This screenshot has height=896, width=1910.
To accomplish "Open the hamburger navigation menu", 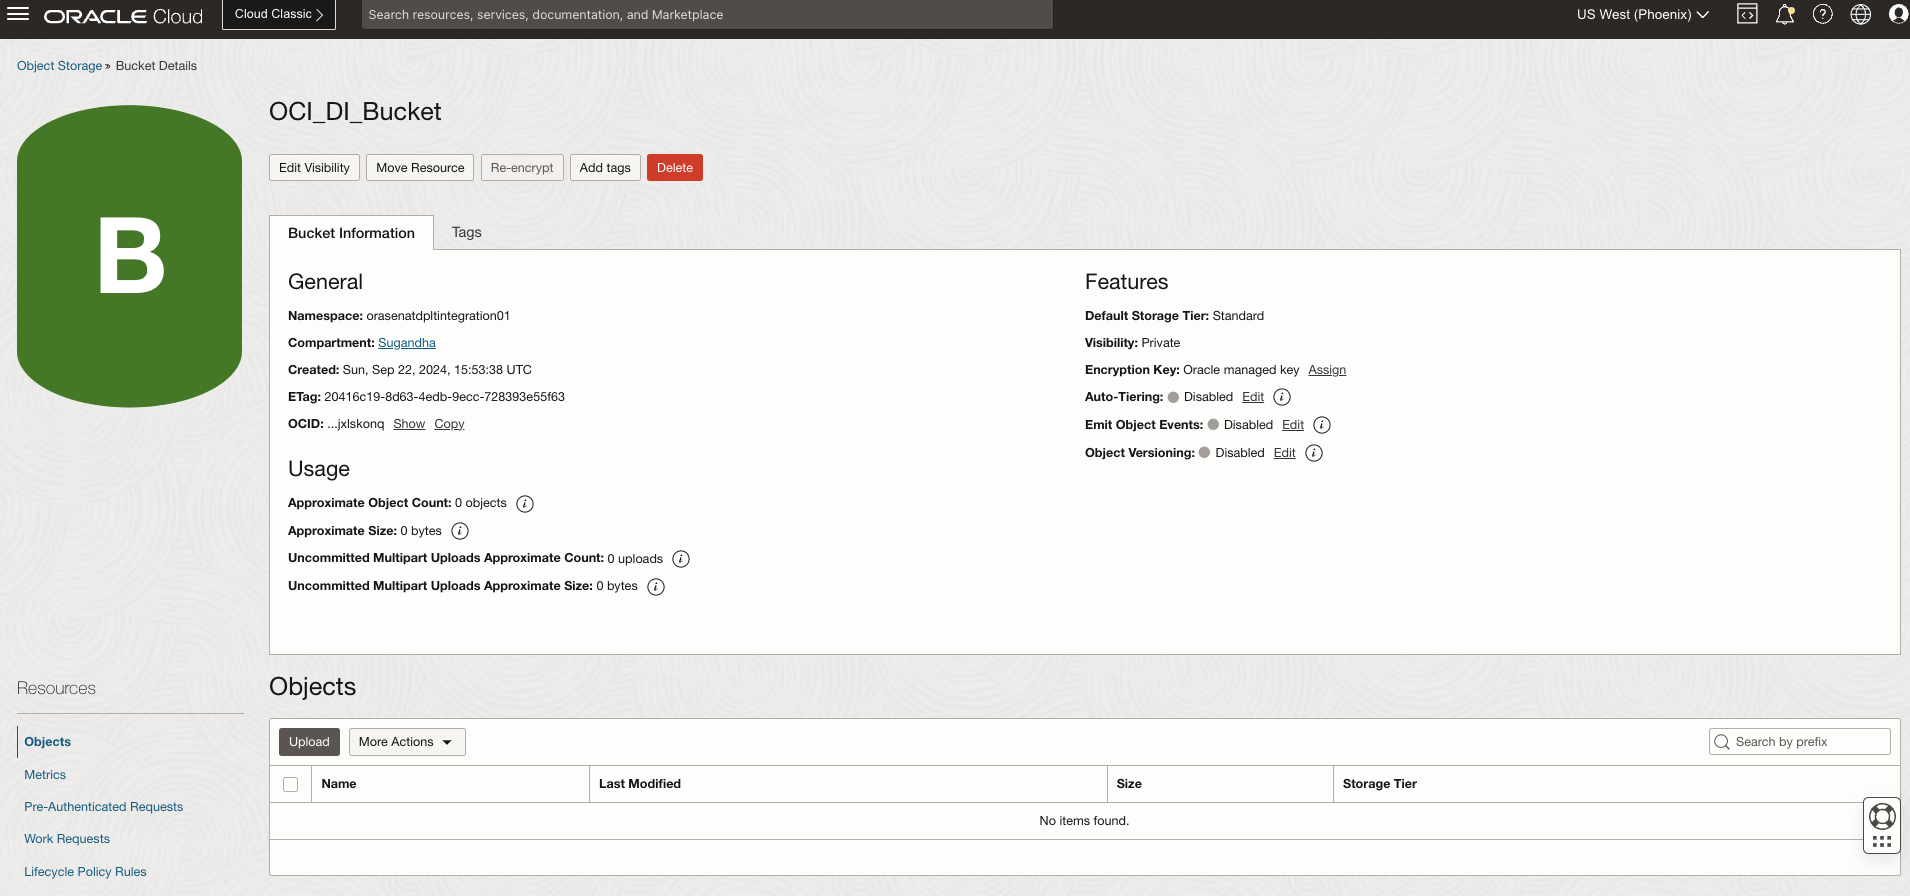I will coord(18,15).
